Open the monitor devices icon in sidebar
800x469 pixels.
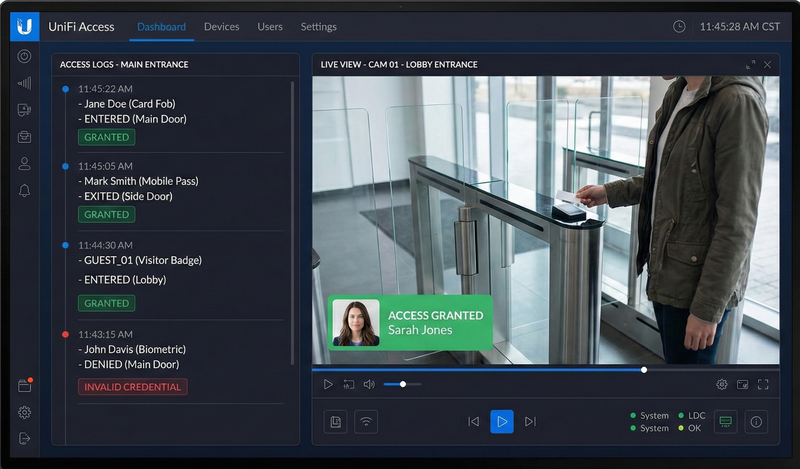(24, 110)
